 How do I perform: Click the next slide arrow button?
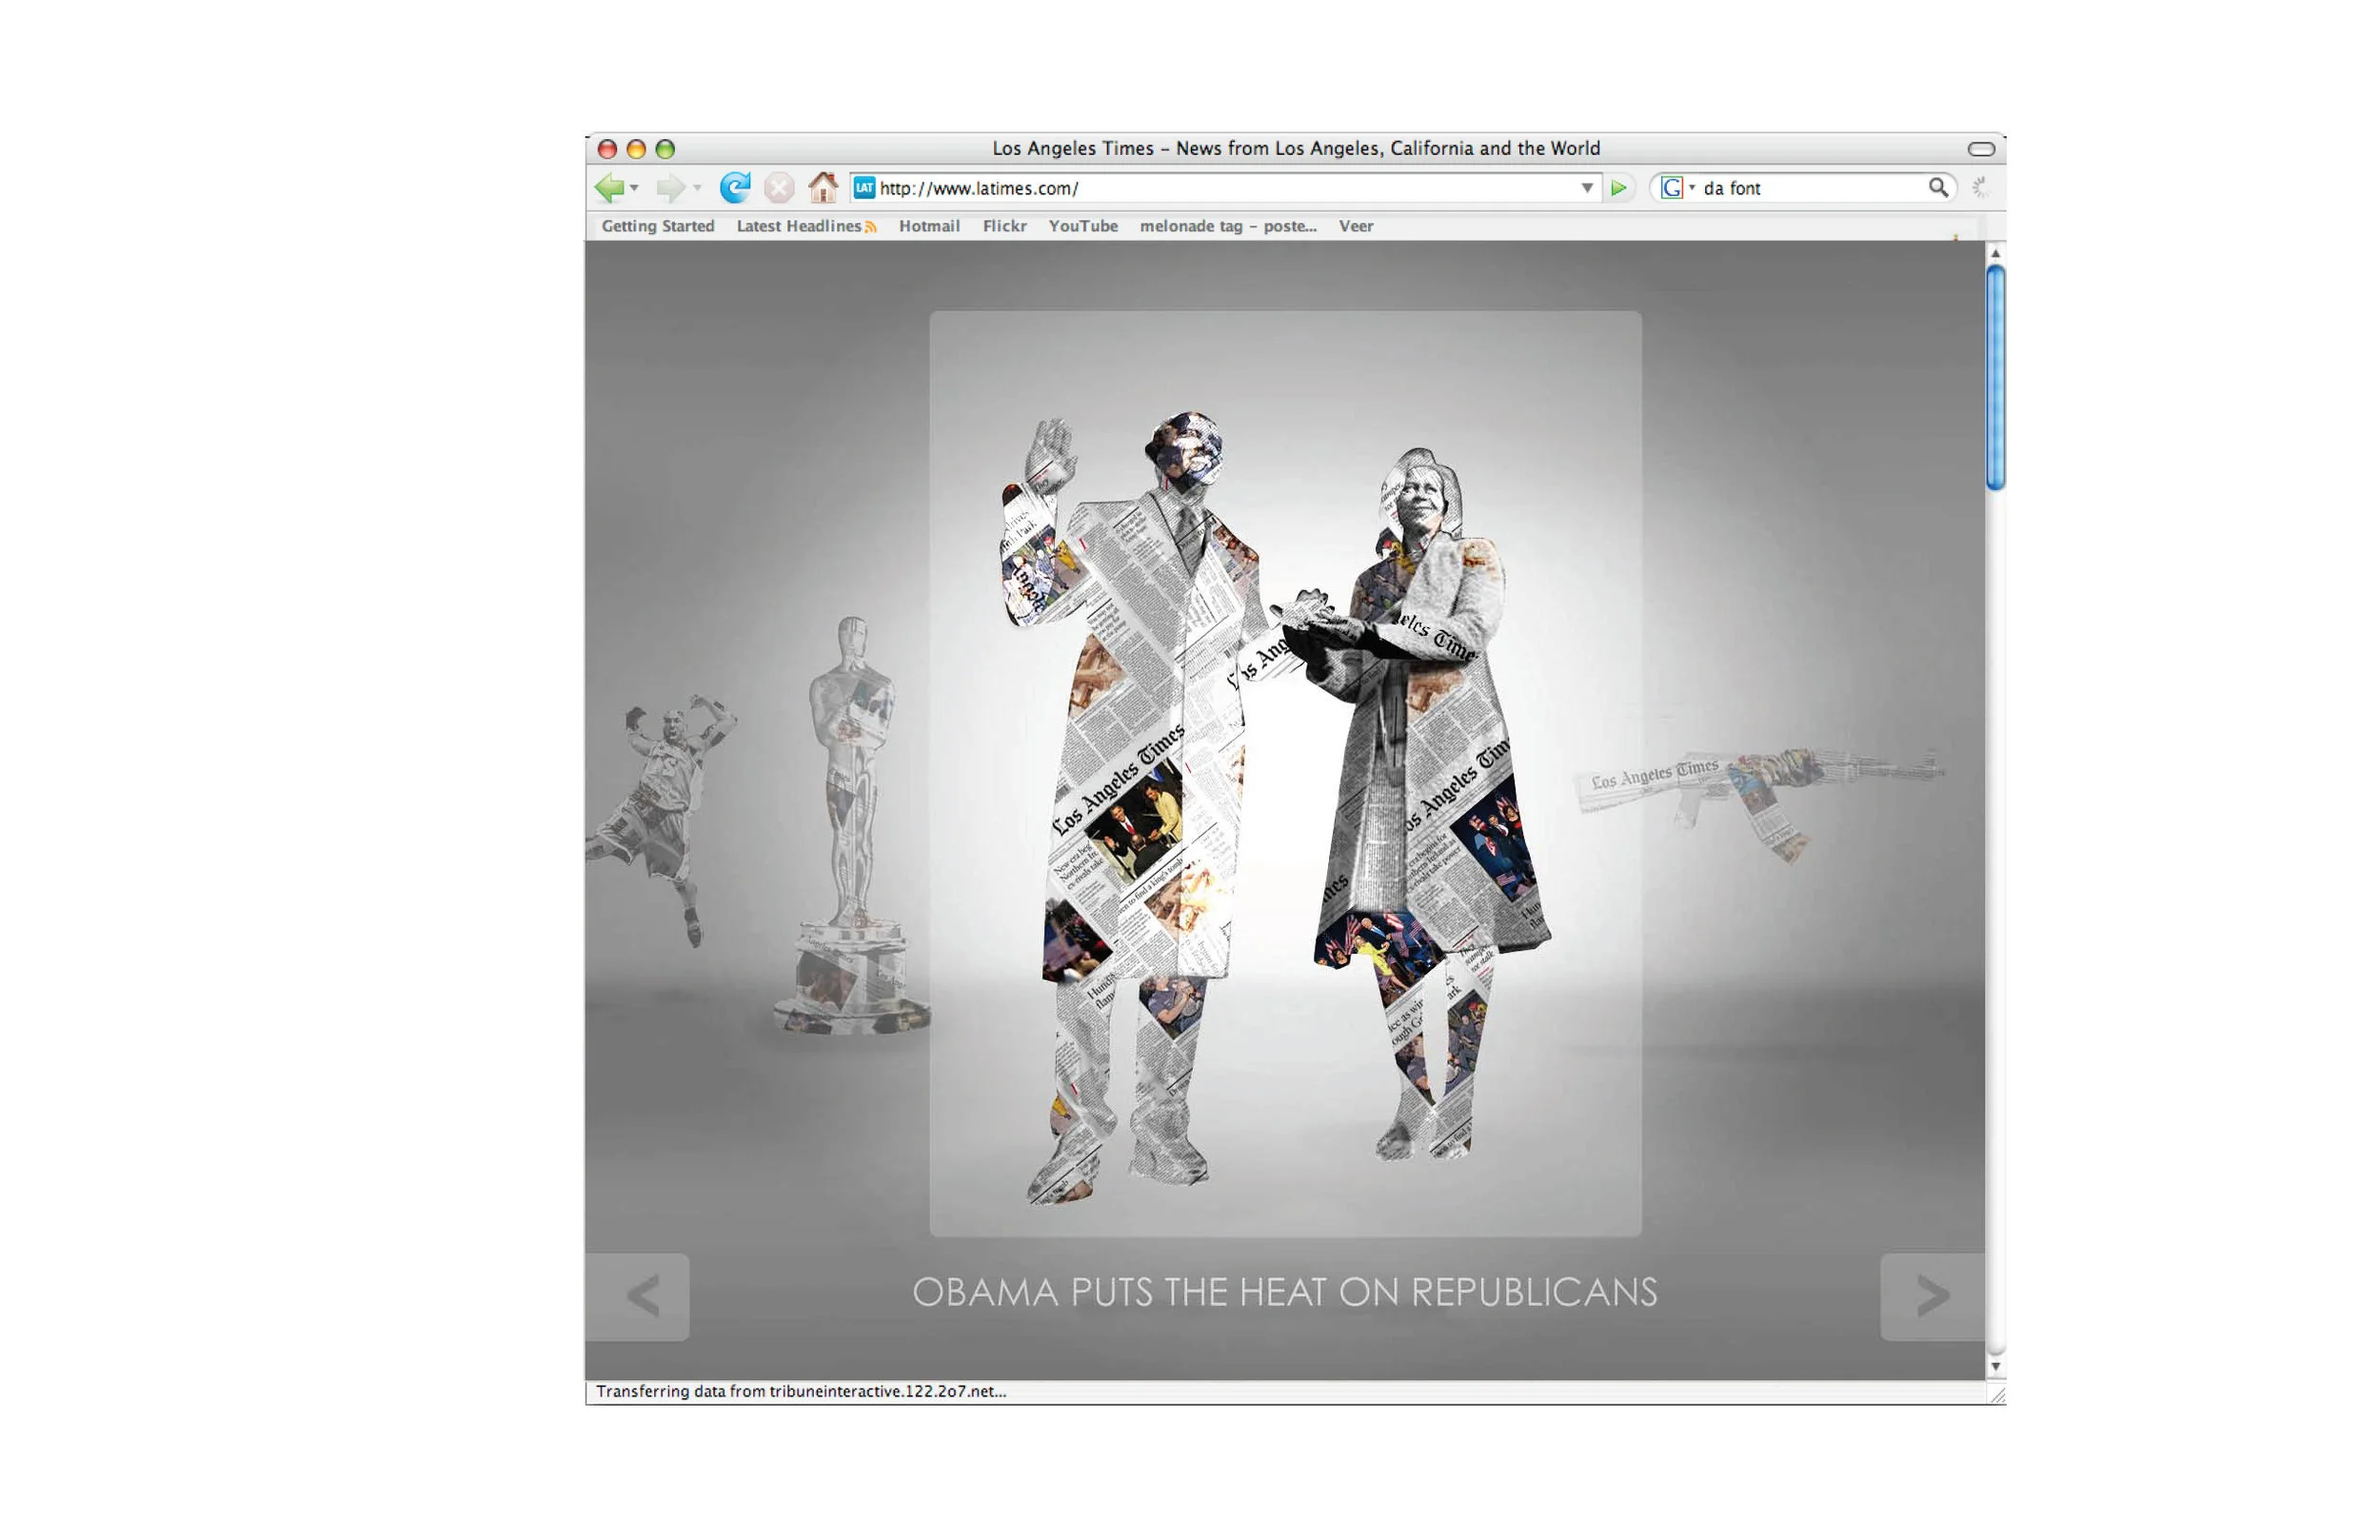tap(1931, 1297)
